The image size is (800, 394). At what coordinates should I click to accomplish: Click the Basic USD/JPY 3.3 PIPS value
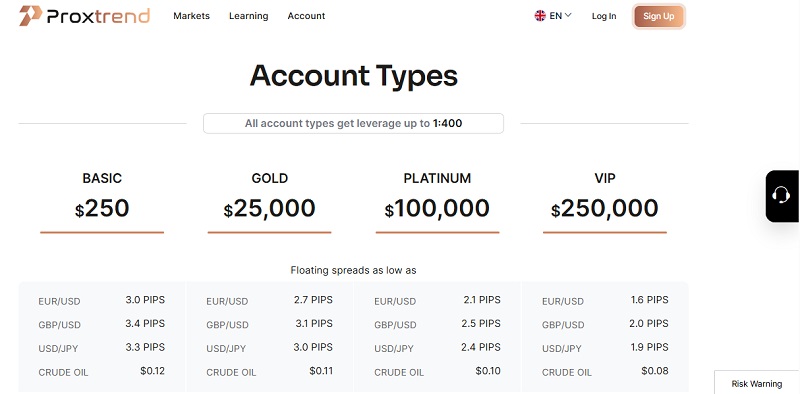point(145,347)
